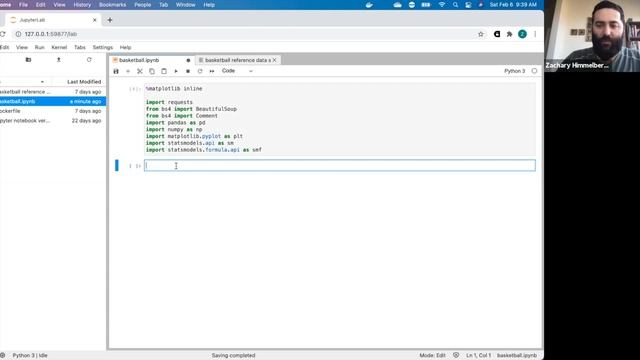The height and width of the screenshot is (360, 640).
Task: Click basketball.ipynb label in the status bar
Action: pos(517,356)
